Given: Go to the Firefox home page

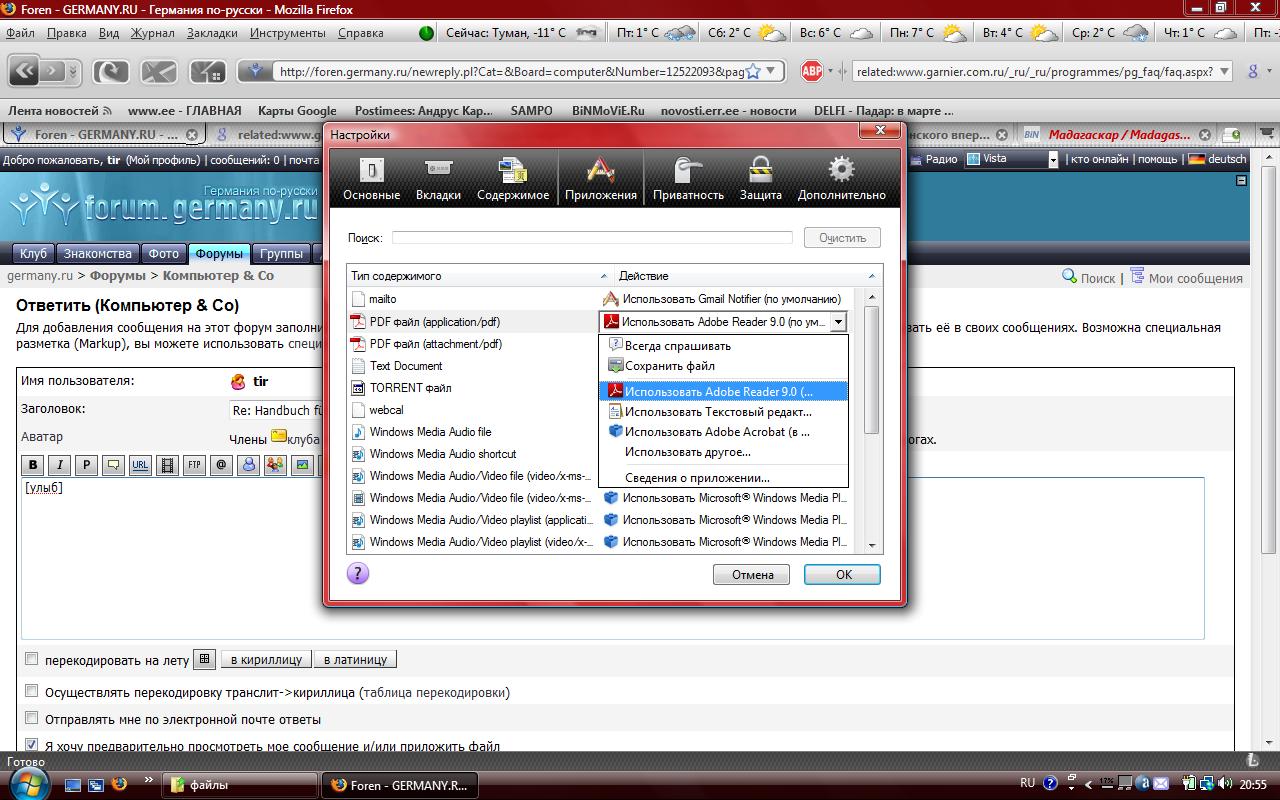Looking at the screenshot, I should [x=208, y=71].
